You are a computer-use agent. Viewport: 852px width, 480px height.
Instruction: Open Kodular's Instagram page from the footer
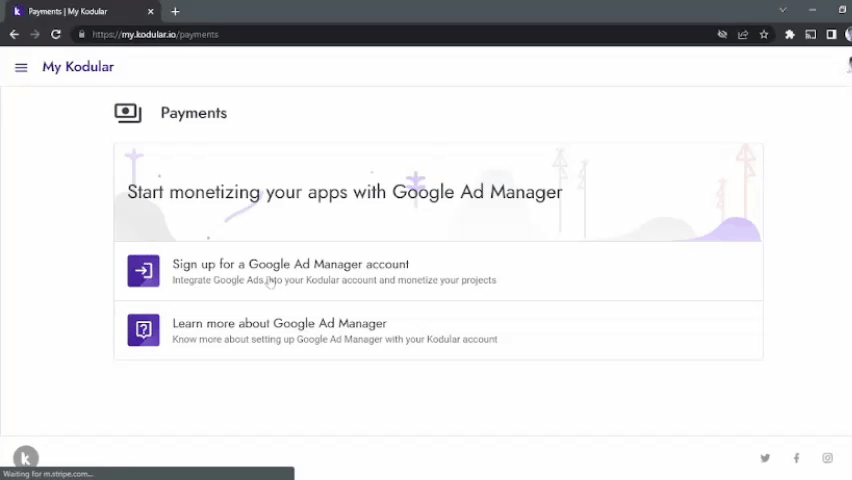[827, 458]
